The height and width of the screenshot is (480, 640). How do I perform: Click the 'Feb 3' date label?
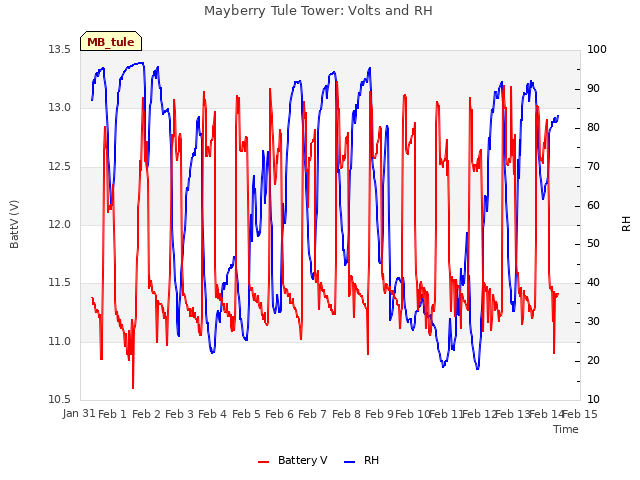point(180,414)
